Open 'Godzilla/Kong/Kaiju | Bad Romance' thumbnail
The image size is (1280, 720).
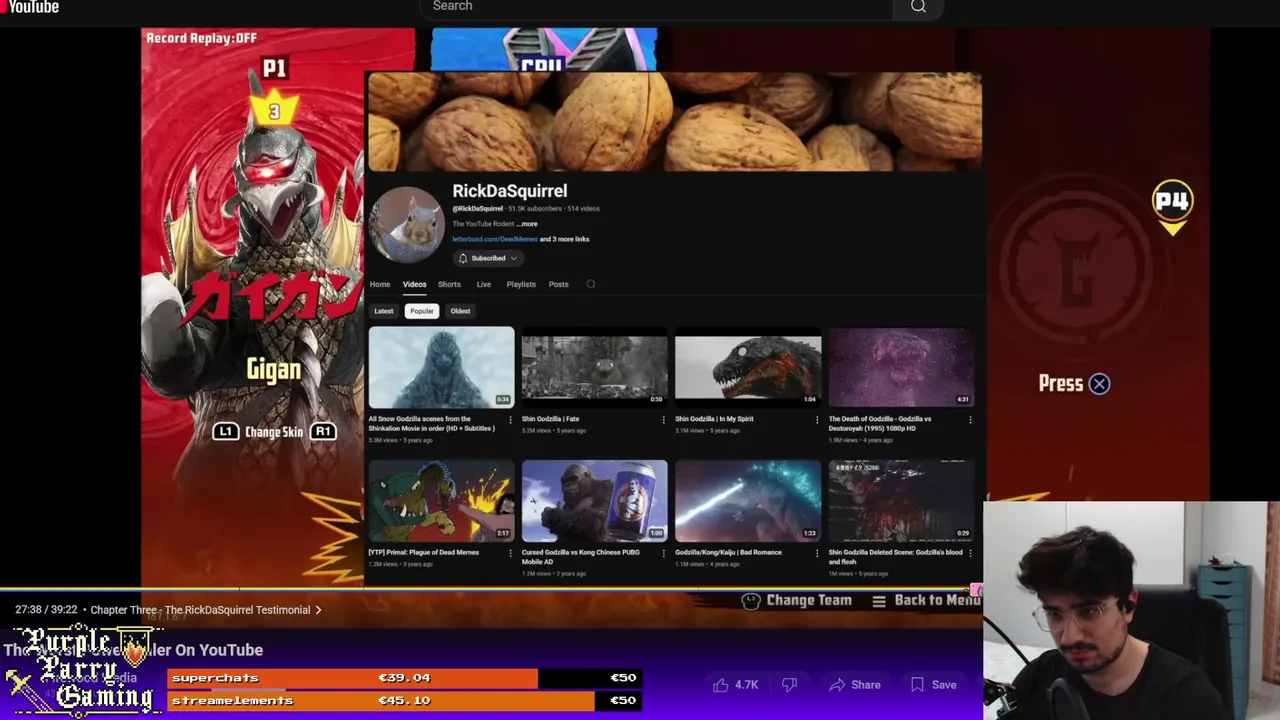[x=748, y=500]
